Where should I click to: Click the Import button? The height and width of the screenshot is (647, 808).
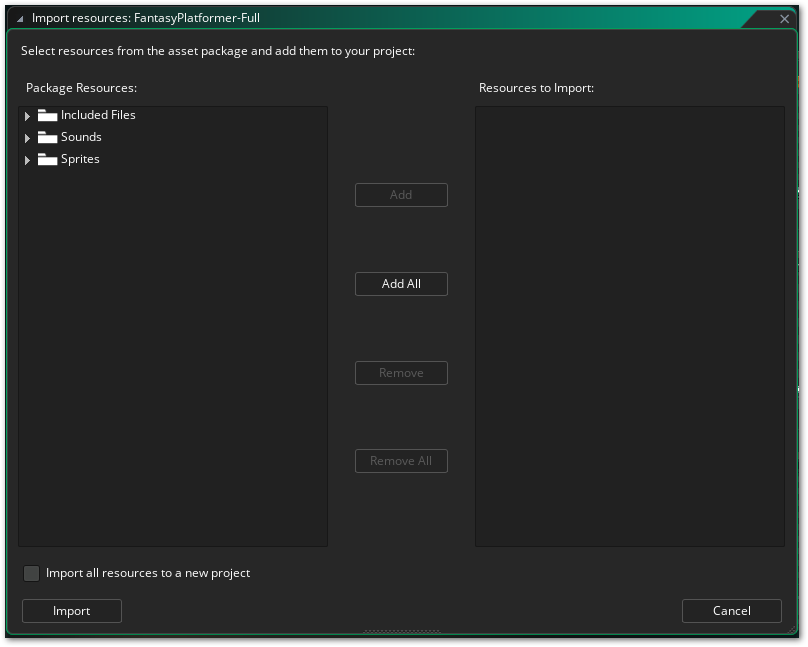pyautogui.click(x=71, y=611)
